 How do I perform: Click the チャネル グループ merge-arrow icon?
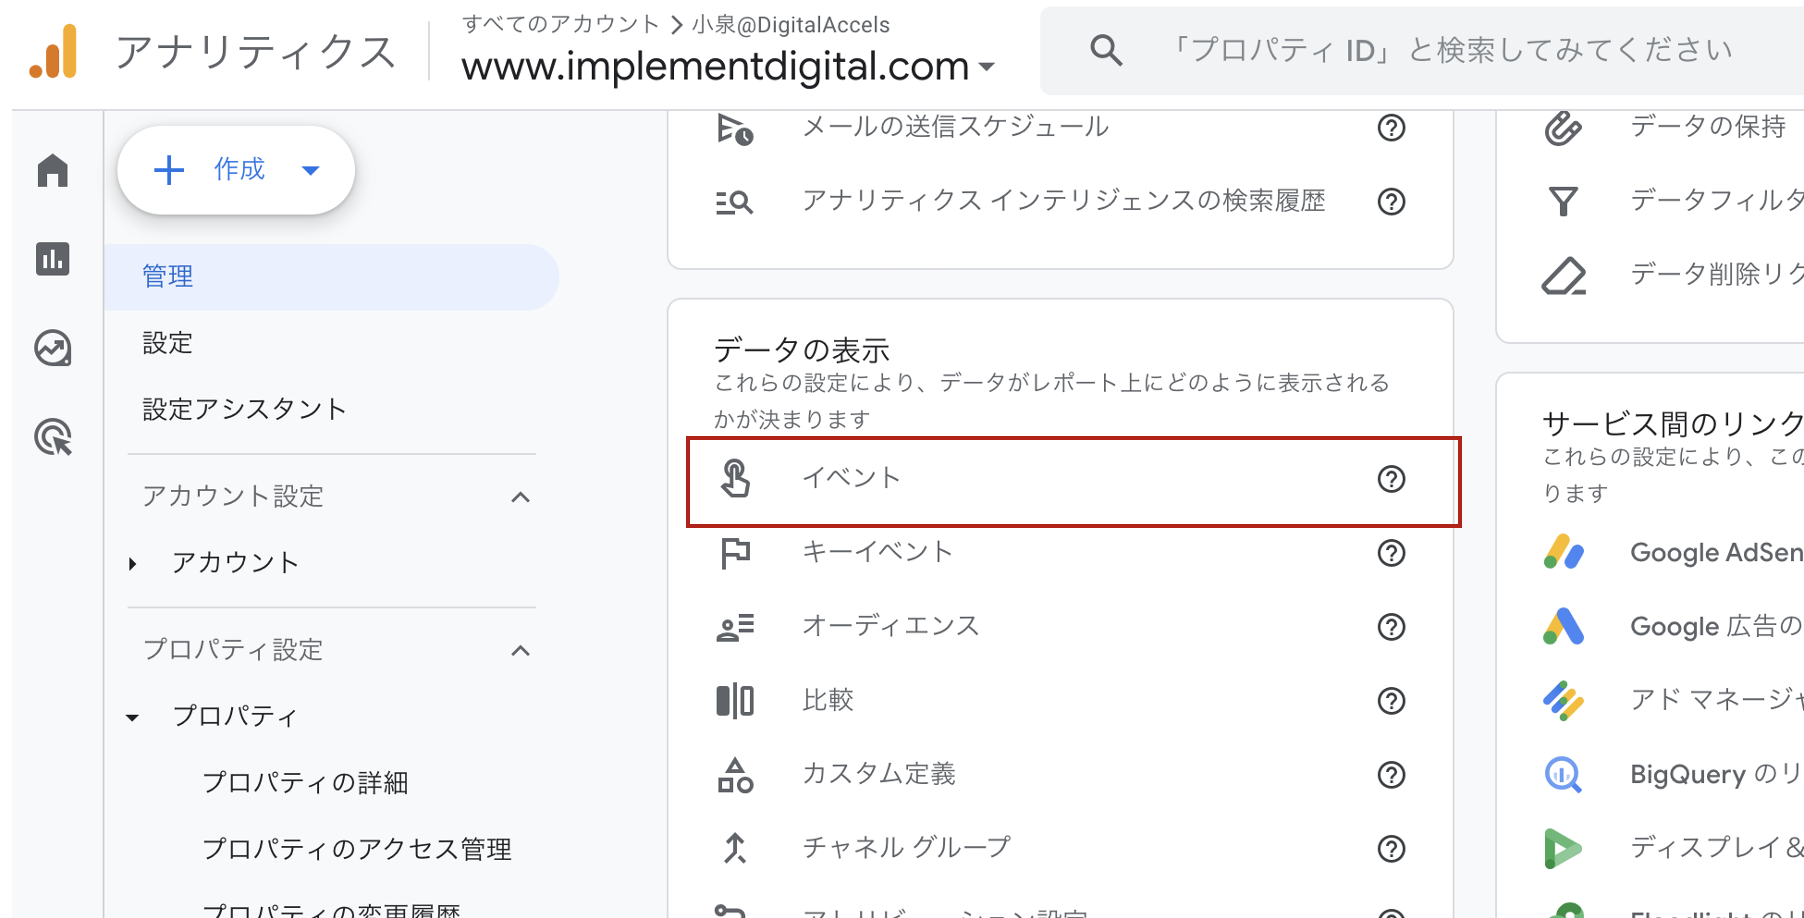tap(735, 848)
